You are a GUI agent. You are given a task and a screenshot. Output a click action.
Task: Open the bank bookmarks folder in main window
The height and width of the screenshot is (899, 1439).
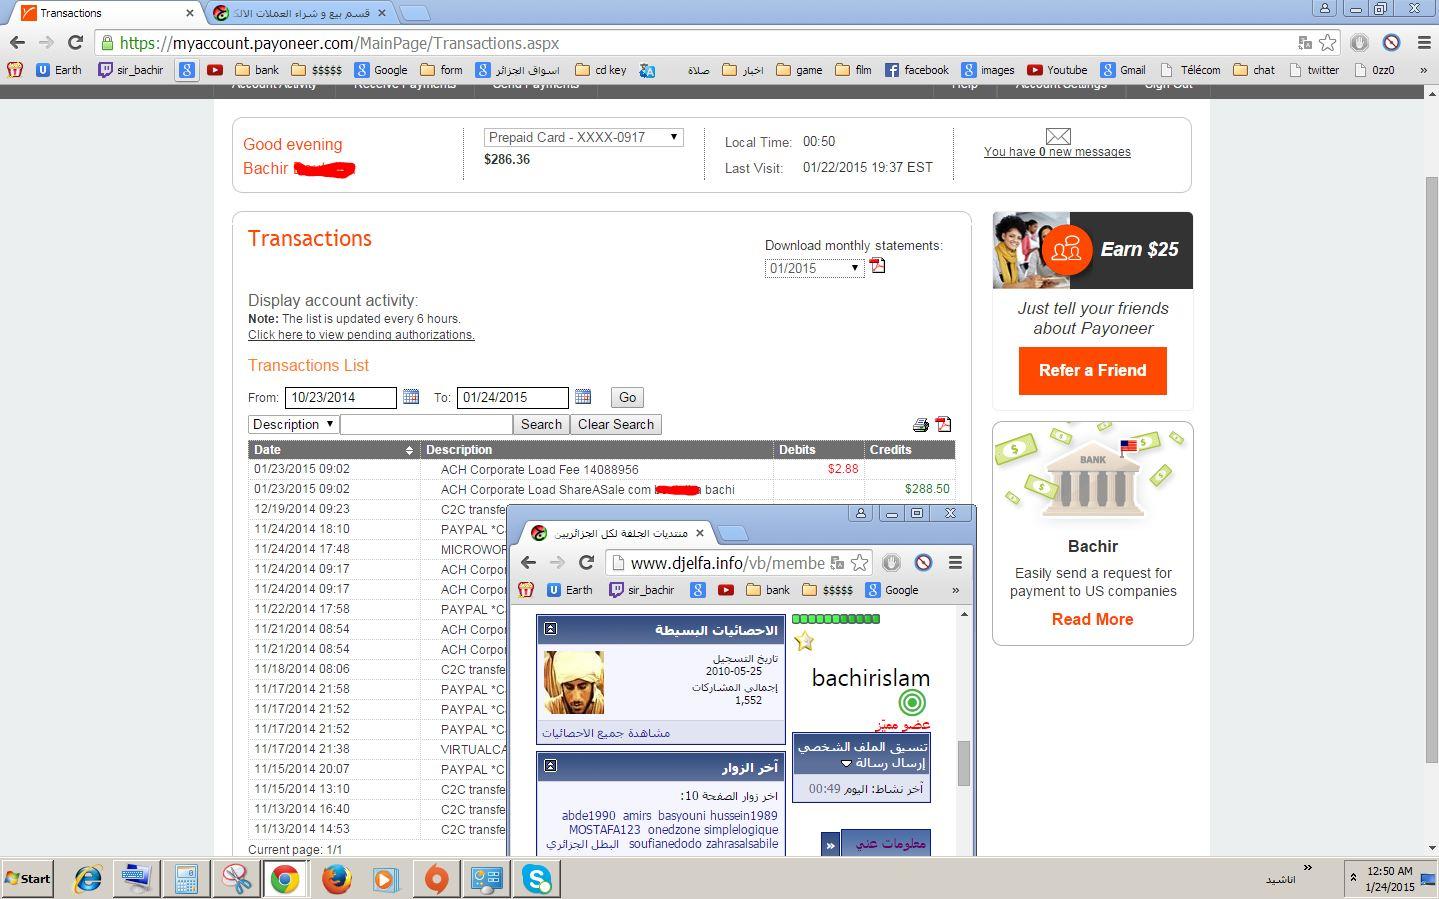click(x=257, y=70)
